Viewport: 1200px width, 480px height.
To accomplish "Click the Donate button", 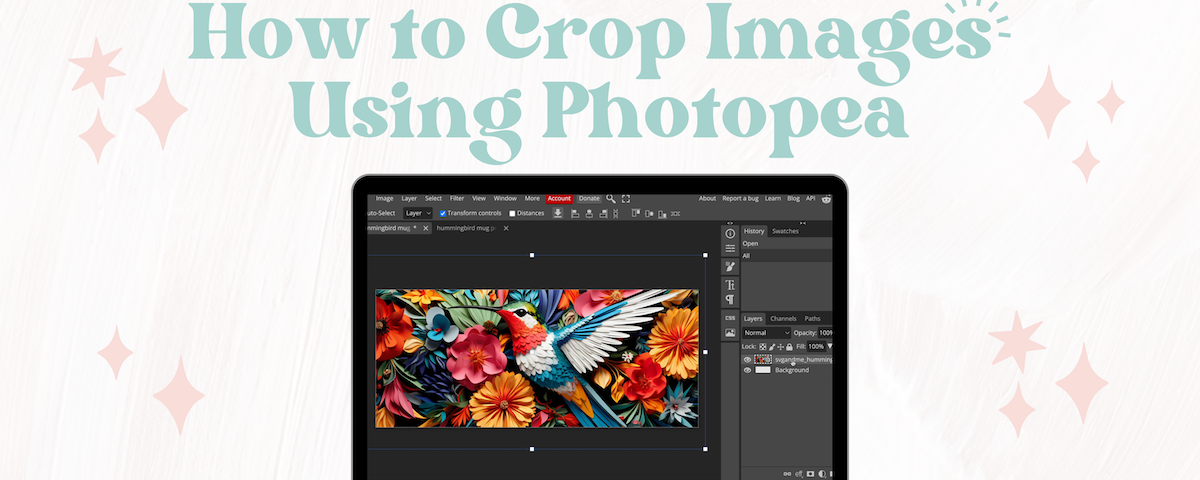I will pos(589,199).
